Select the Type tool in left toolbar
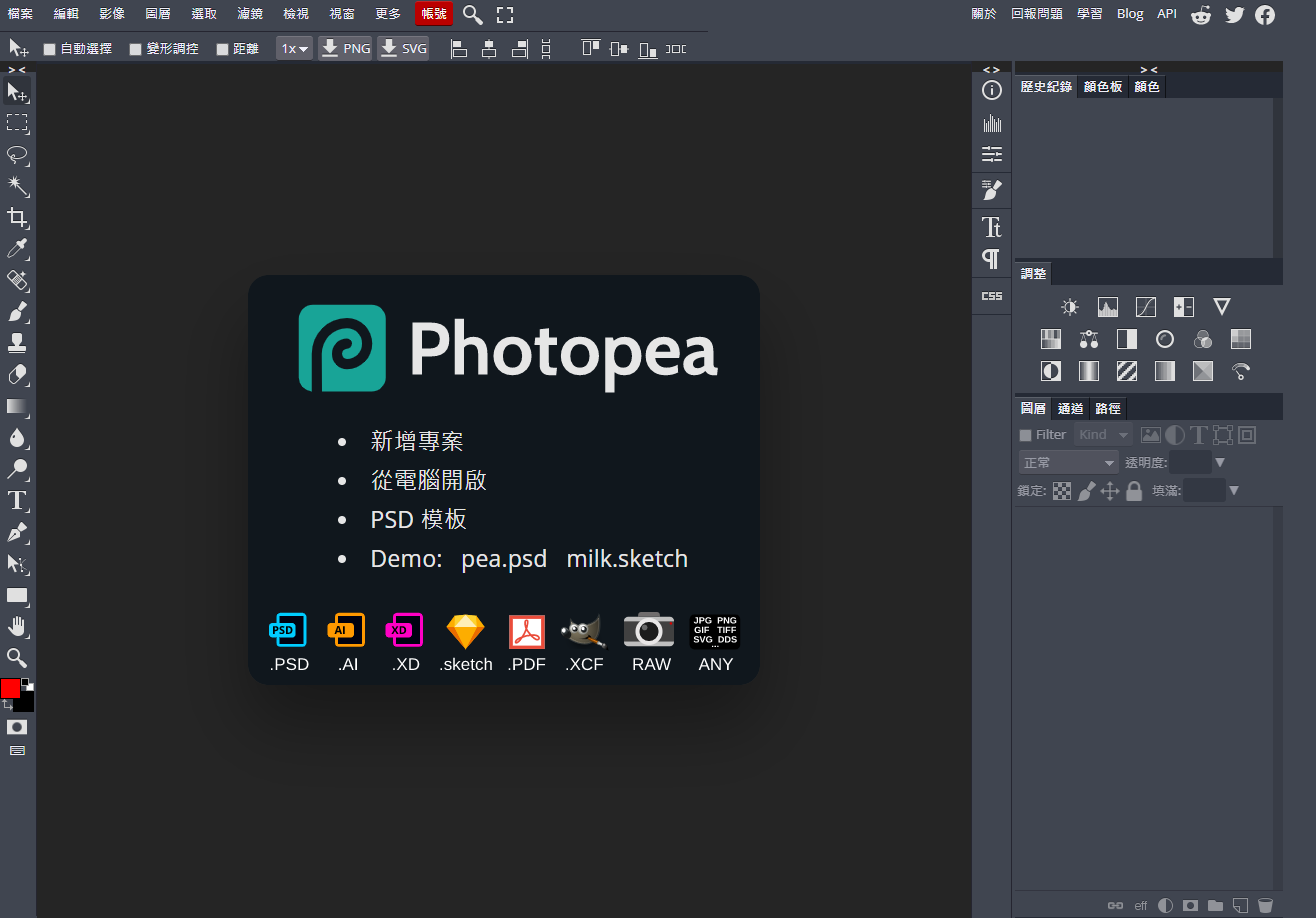1316x918 pixels. pyautogui.click(x=17, y=501)
